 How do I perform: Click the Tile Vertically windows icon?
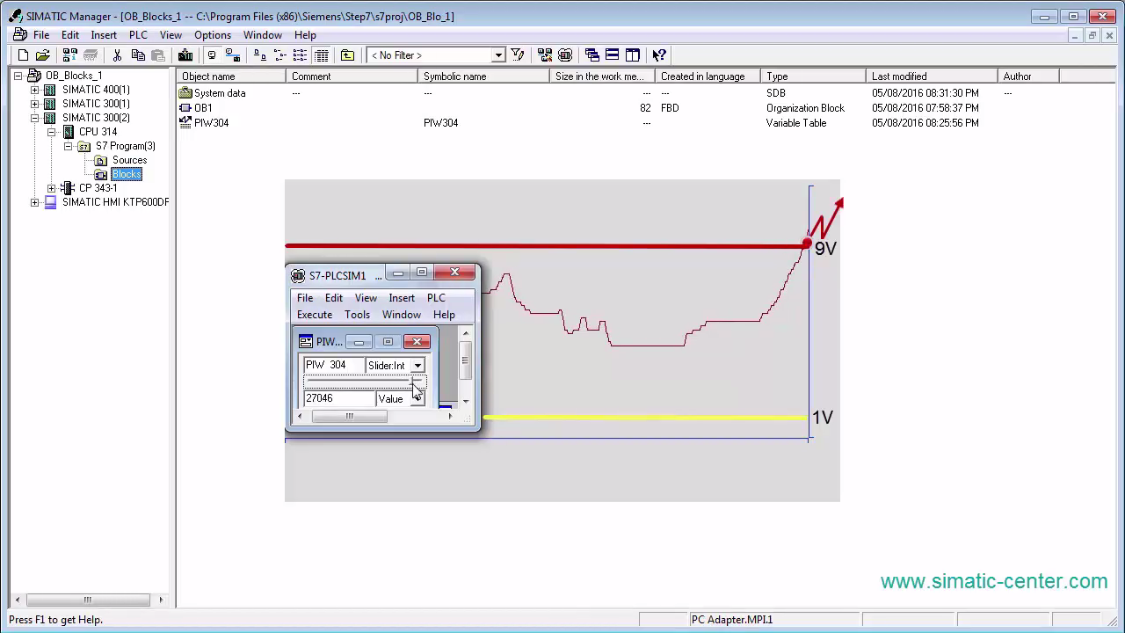coord(633,55)
